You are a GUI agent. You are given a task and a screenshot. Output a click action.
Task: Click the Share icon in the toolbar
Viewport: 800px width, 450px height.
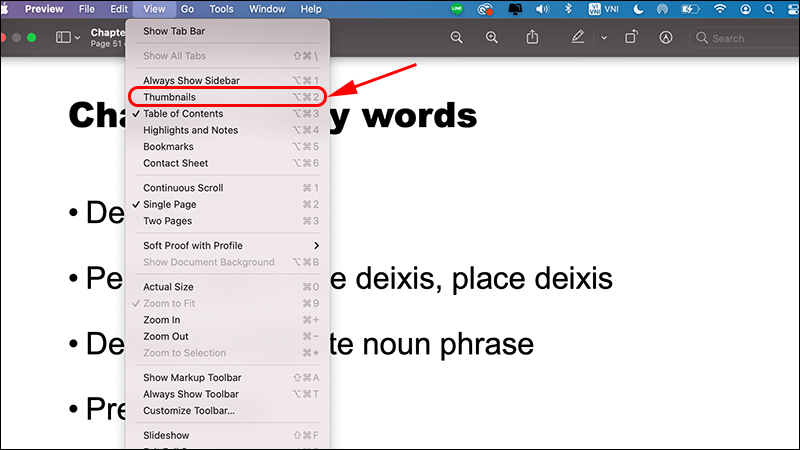tap(533, 38)
